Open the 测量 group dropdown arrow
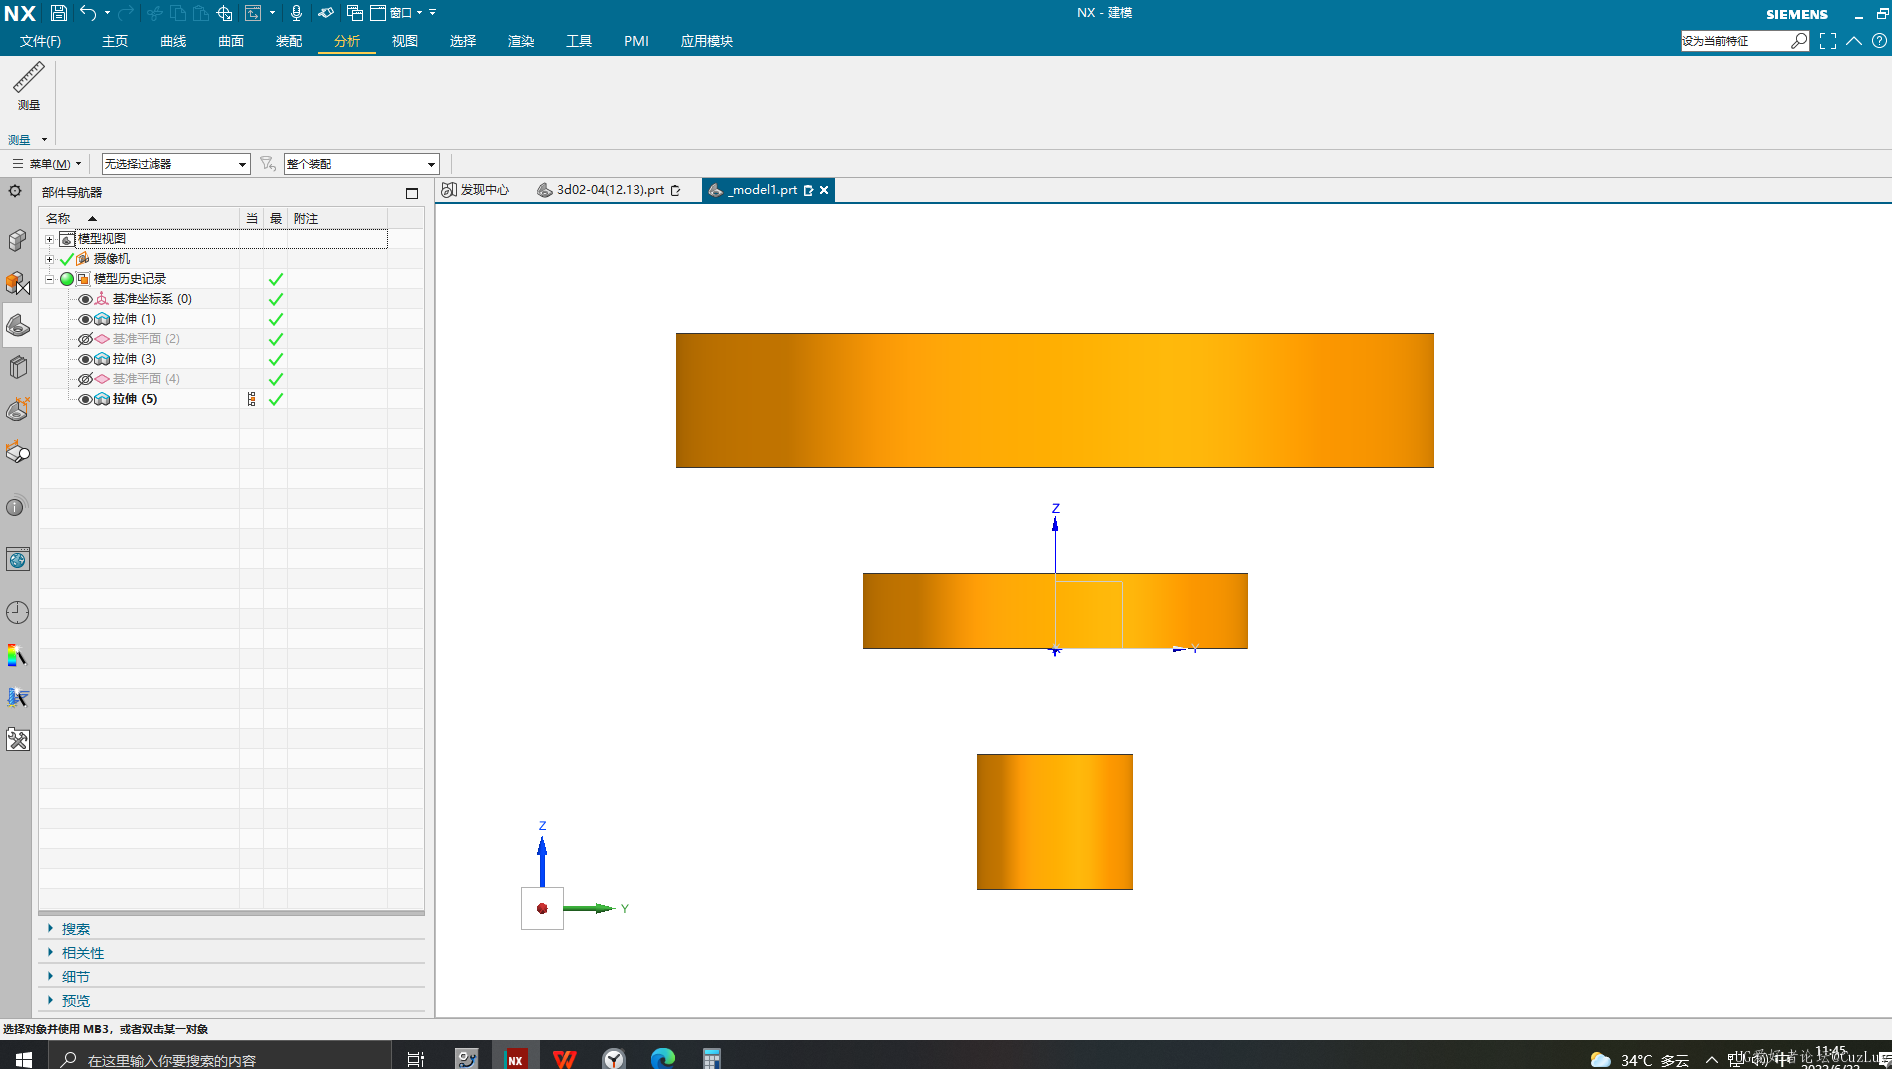The image size is (1892, 1069). tap(44, 140)
